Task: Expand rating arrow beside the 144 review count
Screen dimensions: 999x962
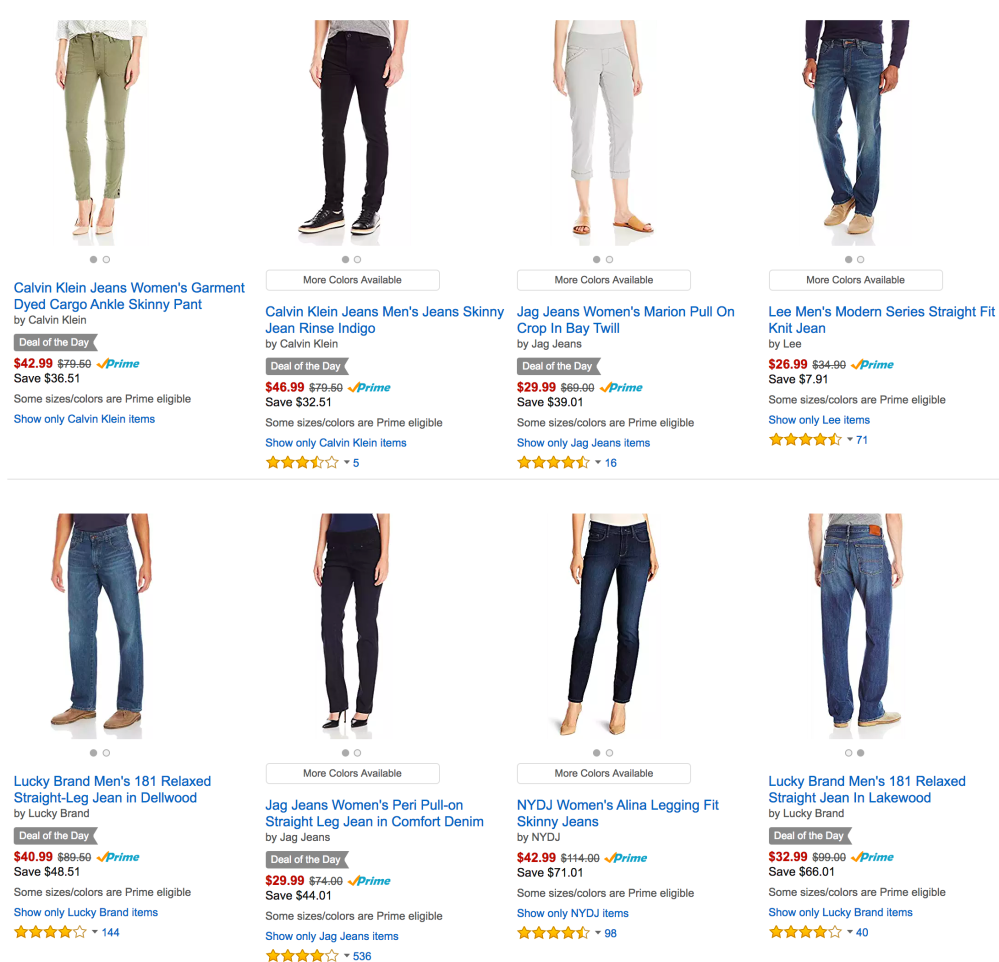Action: tap(95, 933)
